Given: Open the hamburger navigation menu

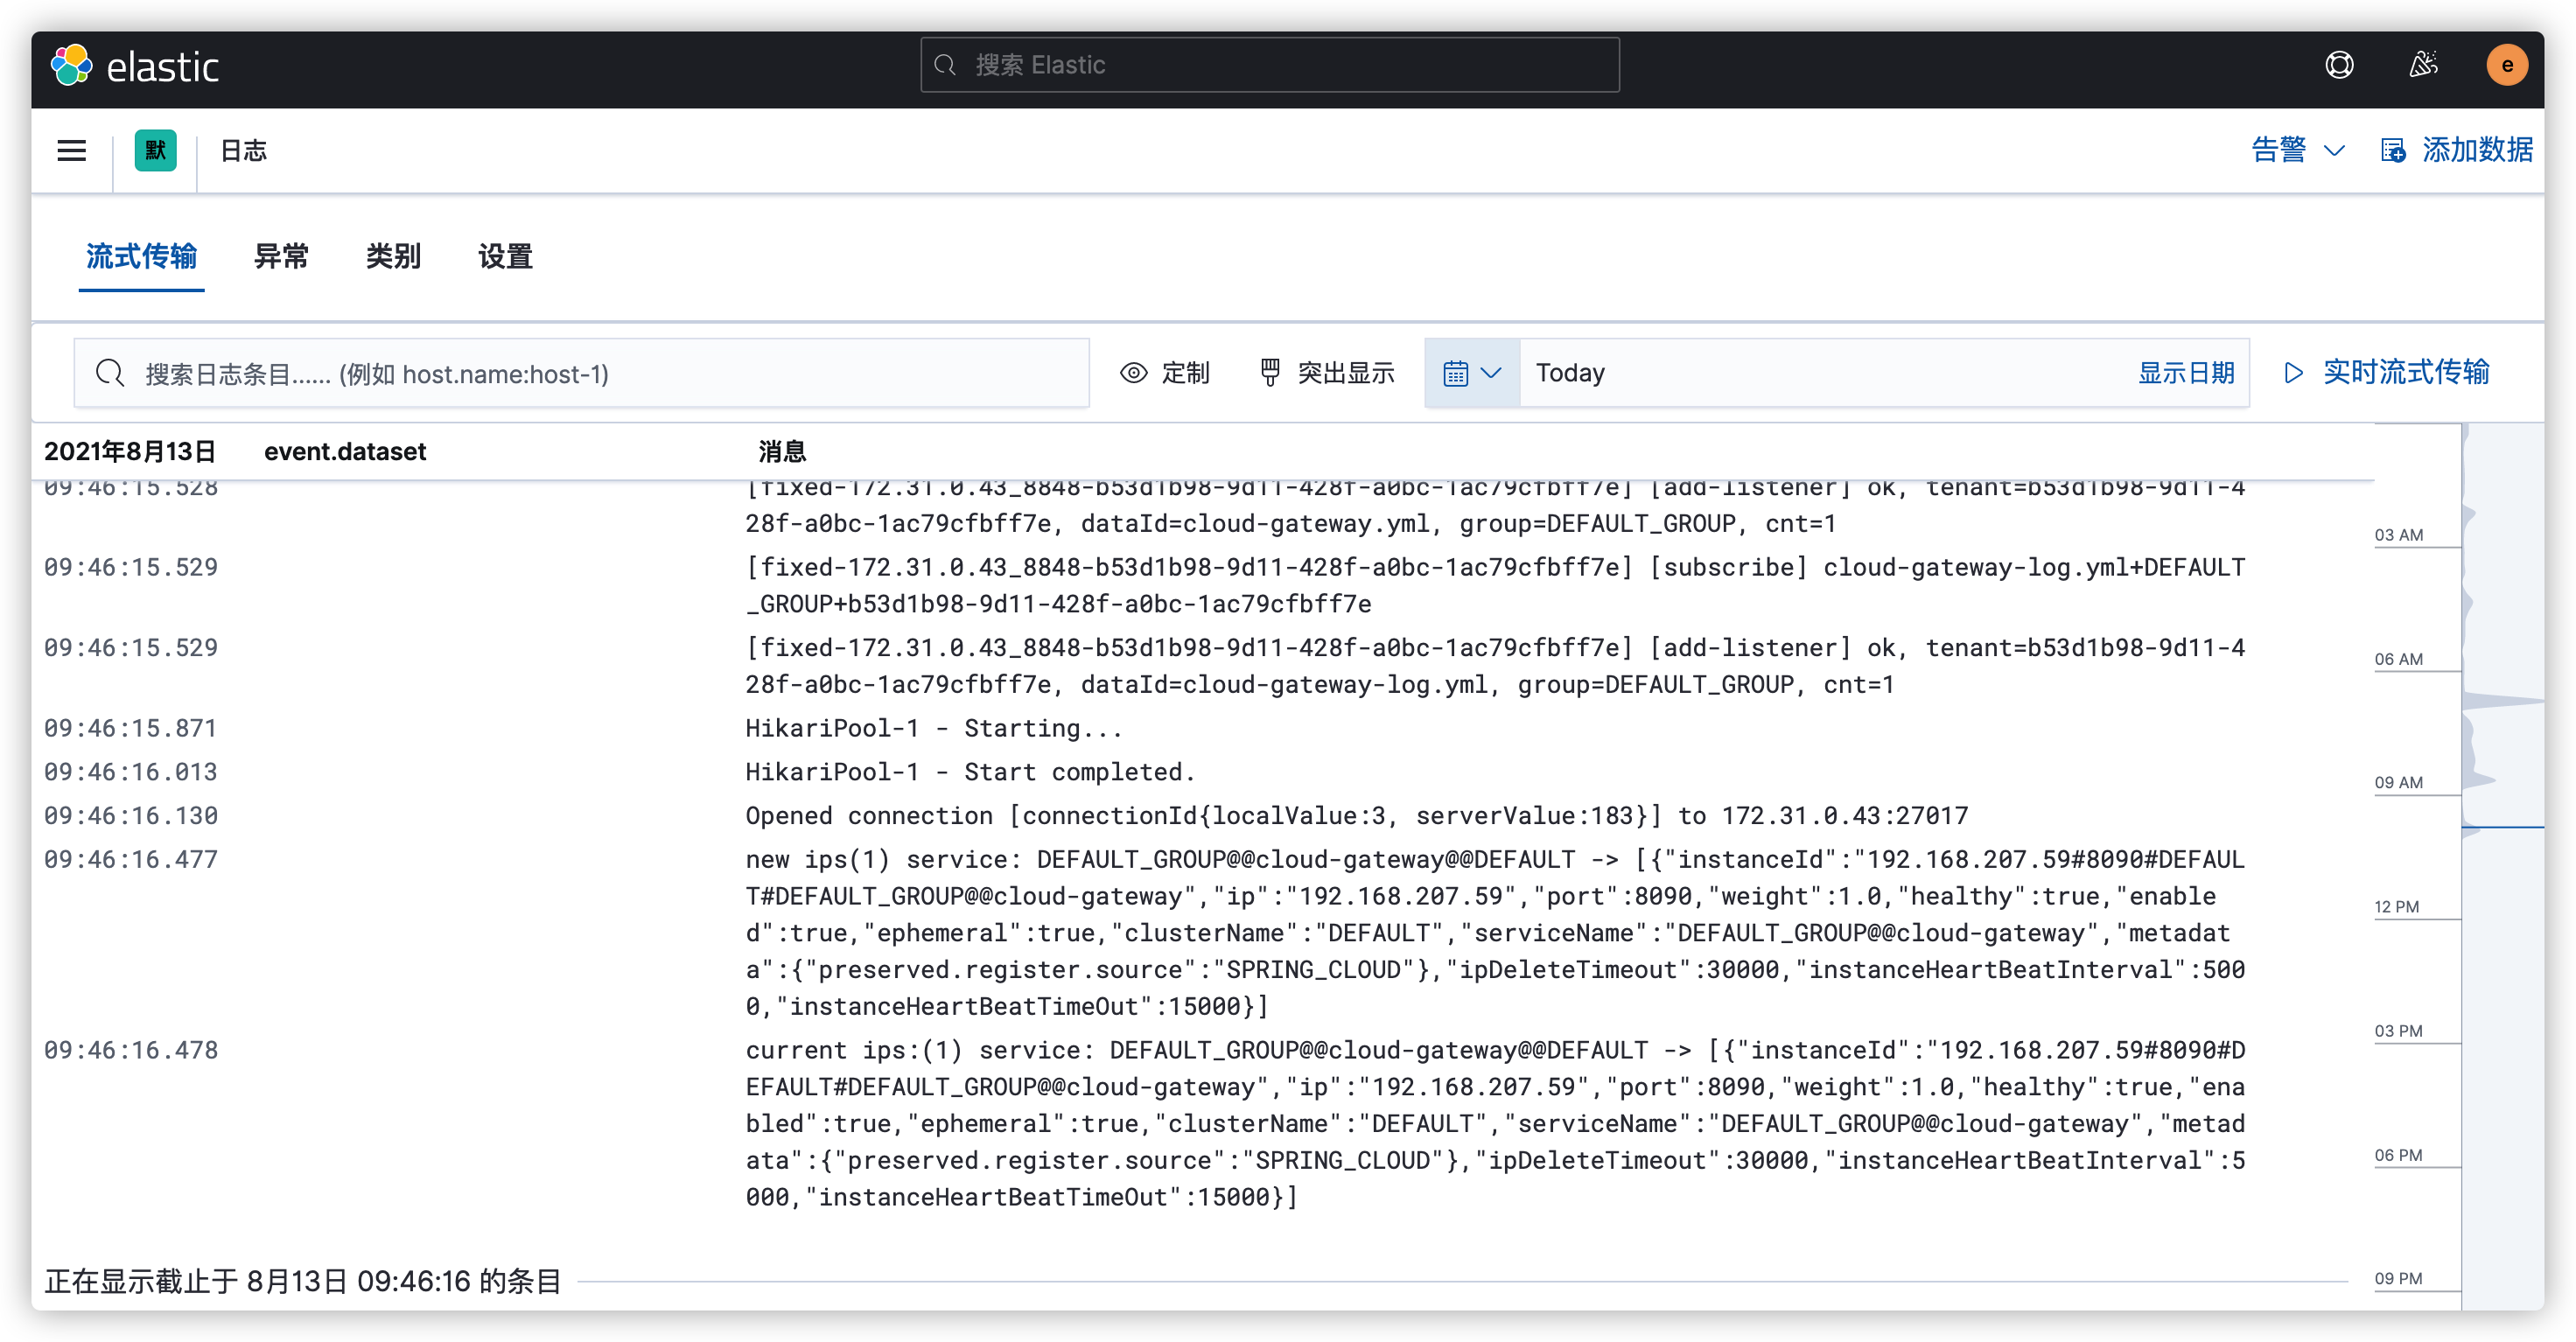Looking at the screenshot, I should pyautogui.click(x=72, y=150).
